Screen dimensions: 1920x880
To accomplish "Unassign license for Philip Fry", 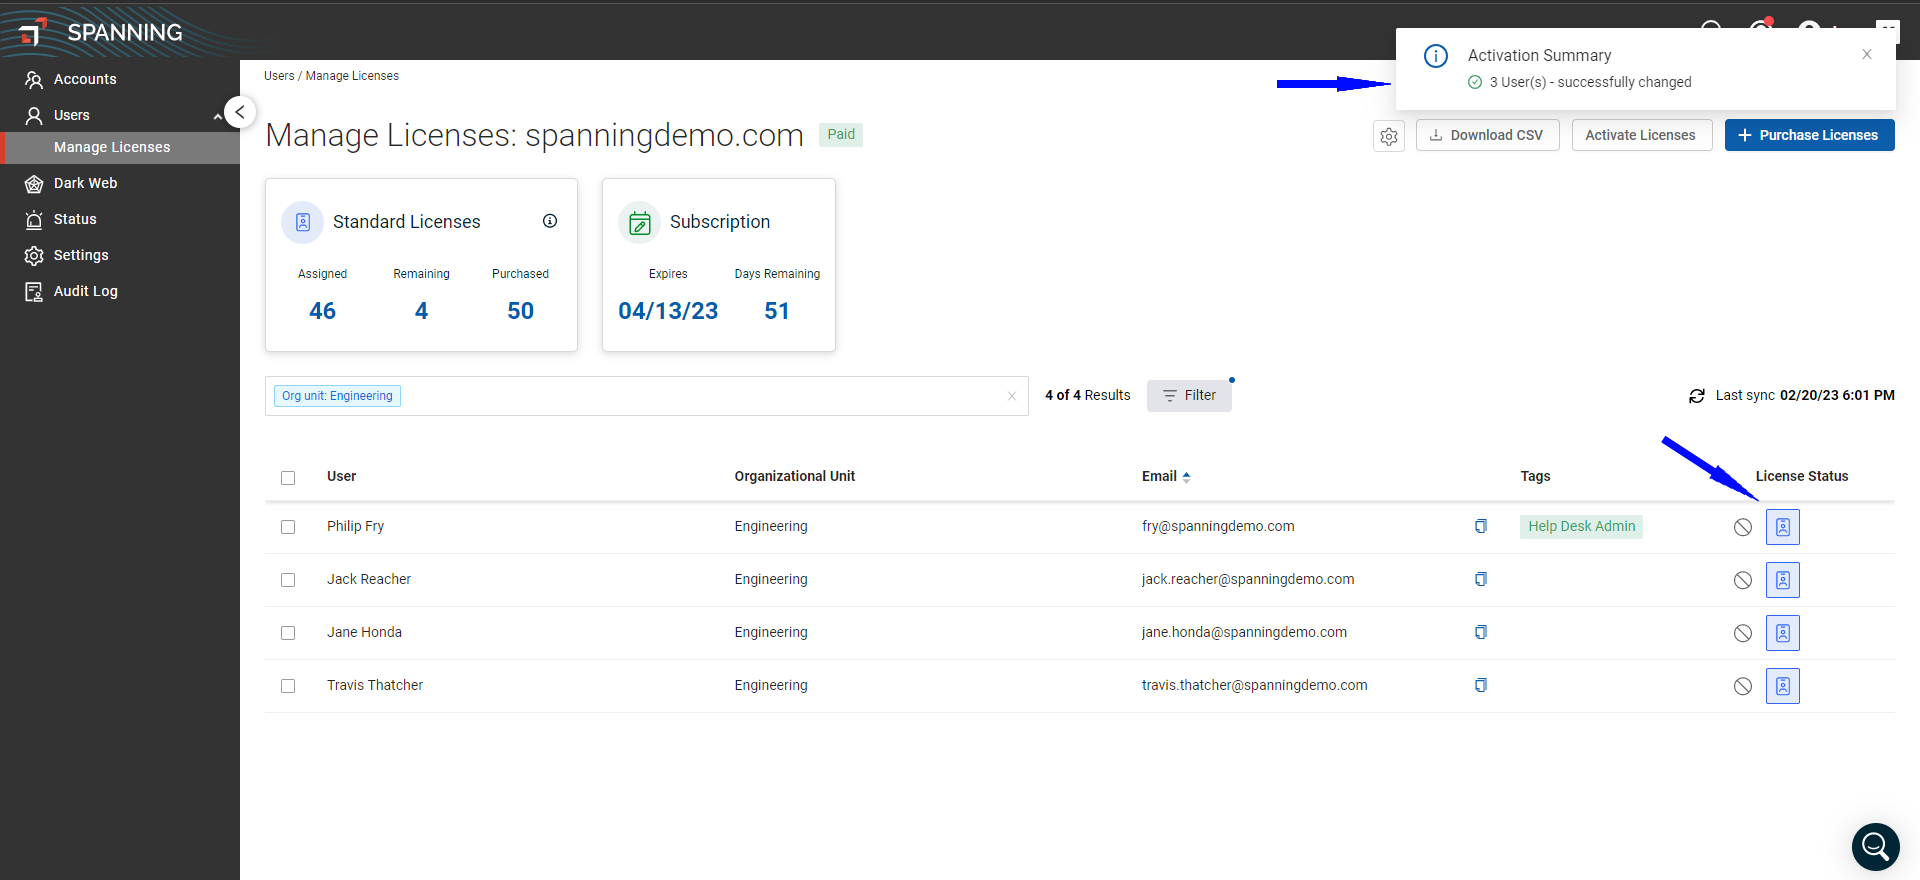I will [1743, 527].
